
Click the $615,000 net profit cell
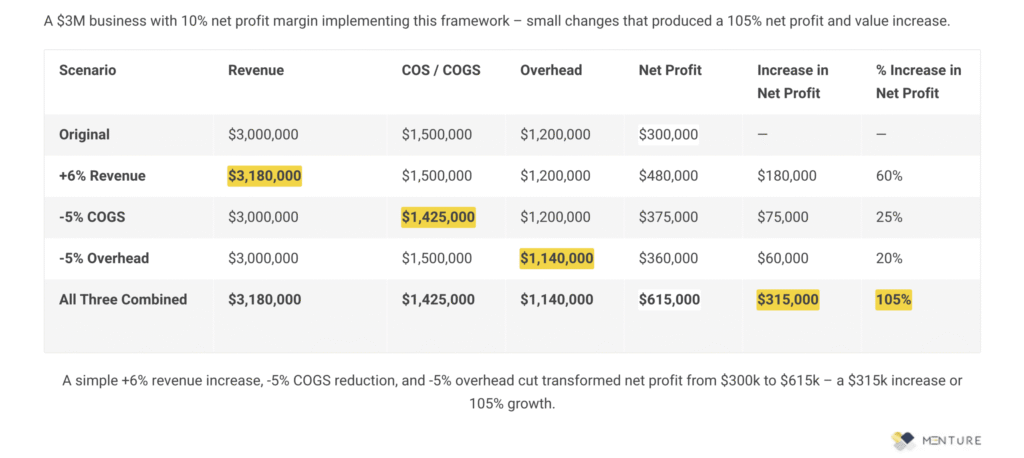coord(669,299)
